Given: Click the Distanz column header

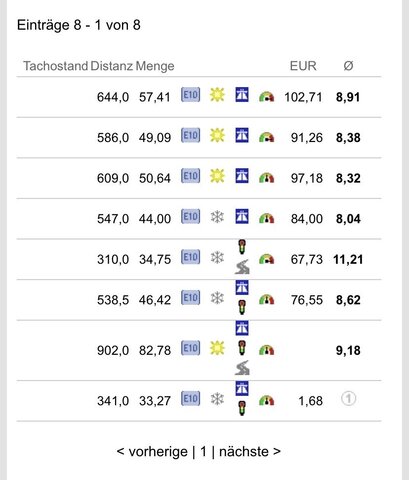Looking at the screenshot, I should 112,66.
